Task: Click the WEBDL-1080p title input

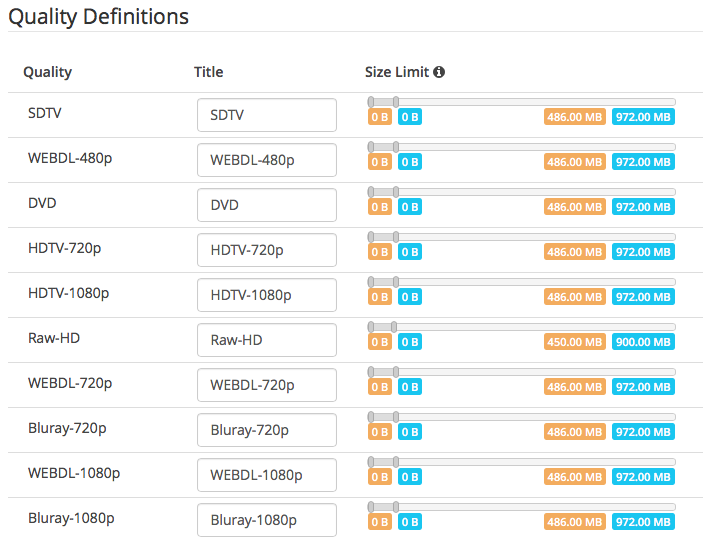Action: pos(266,475)
